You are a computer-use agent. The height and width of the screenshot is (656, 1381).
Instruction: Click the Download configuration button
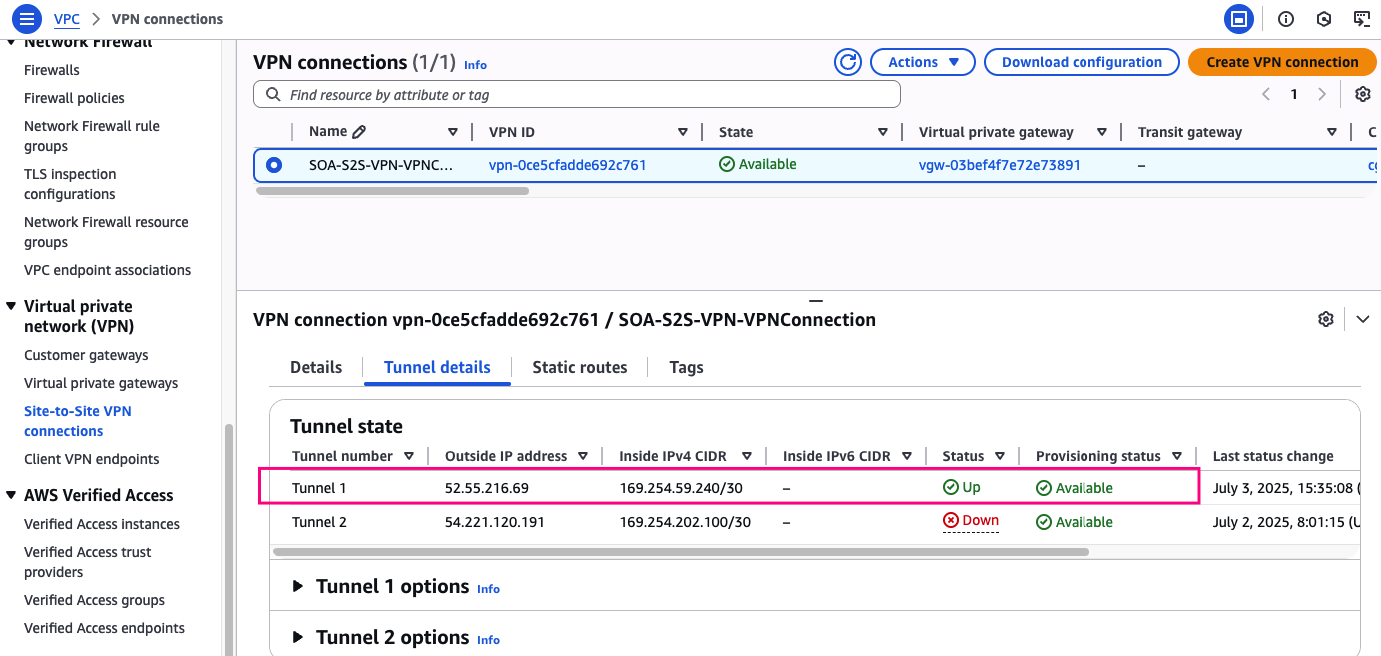click(x=1081, y=62)
